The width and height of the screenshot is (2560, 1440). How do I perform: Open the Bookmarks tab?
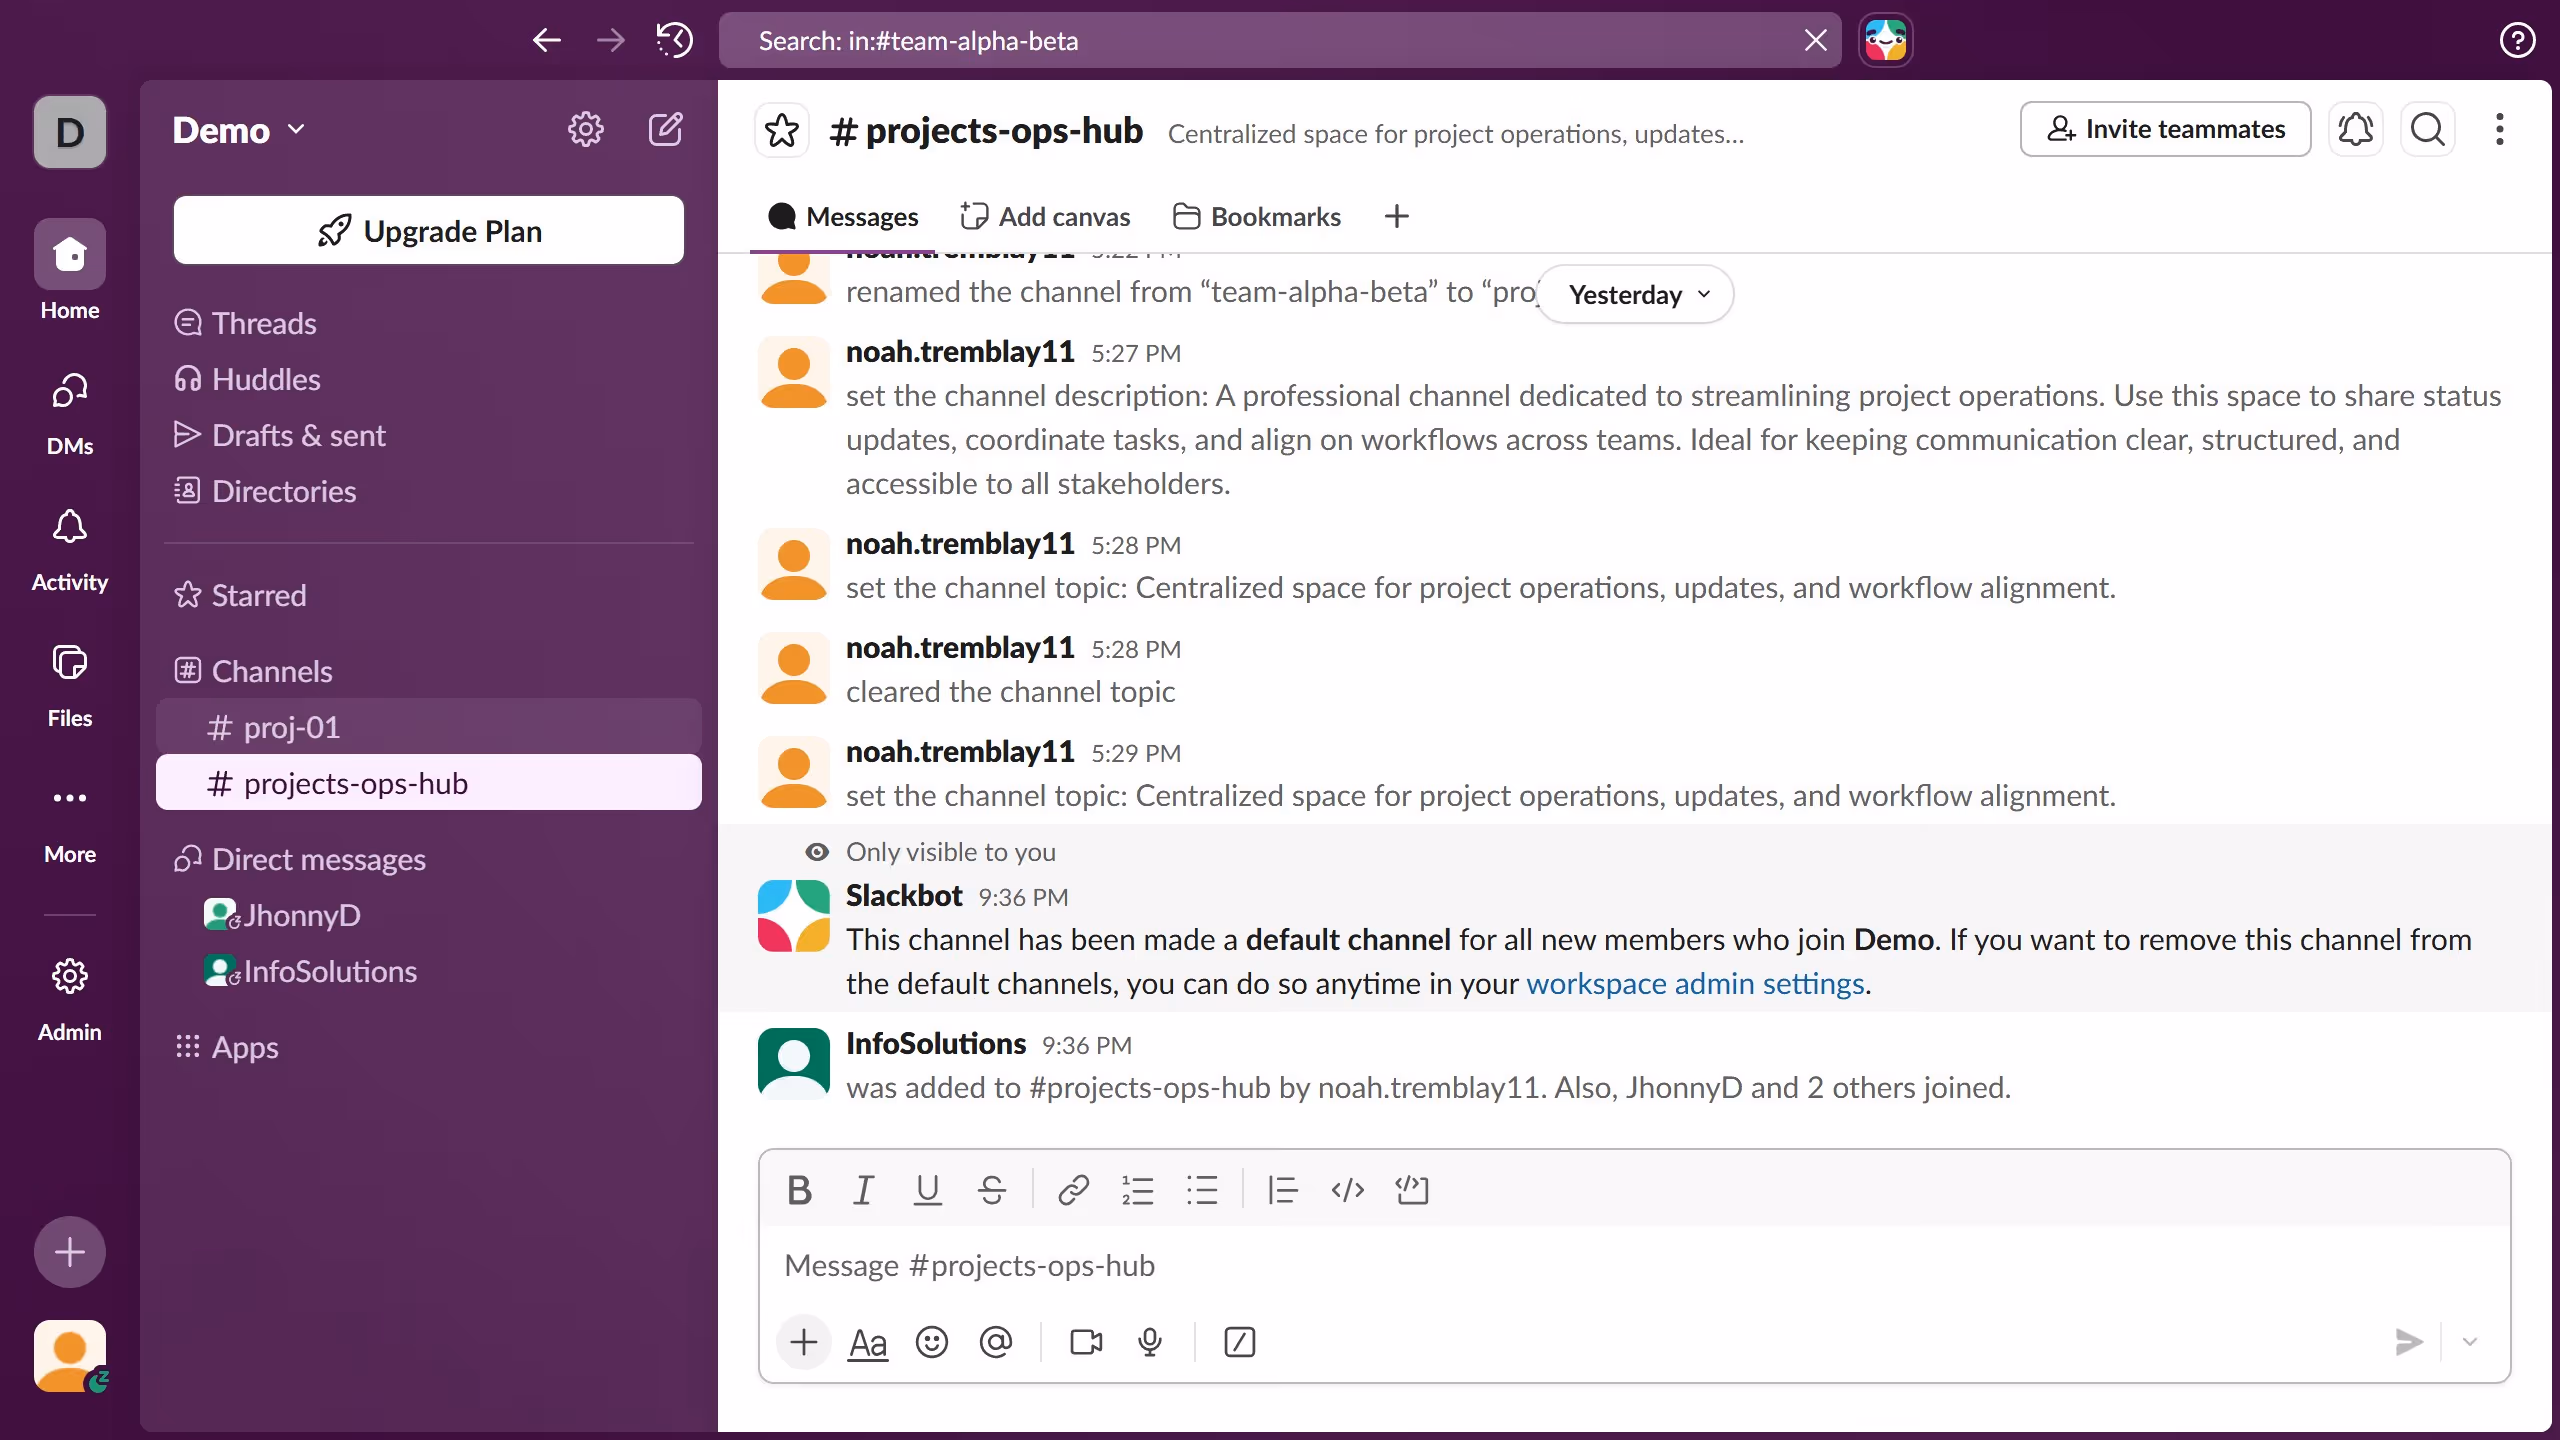click(1256, 216)
